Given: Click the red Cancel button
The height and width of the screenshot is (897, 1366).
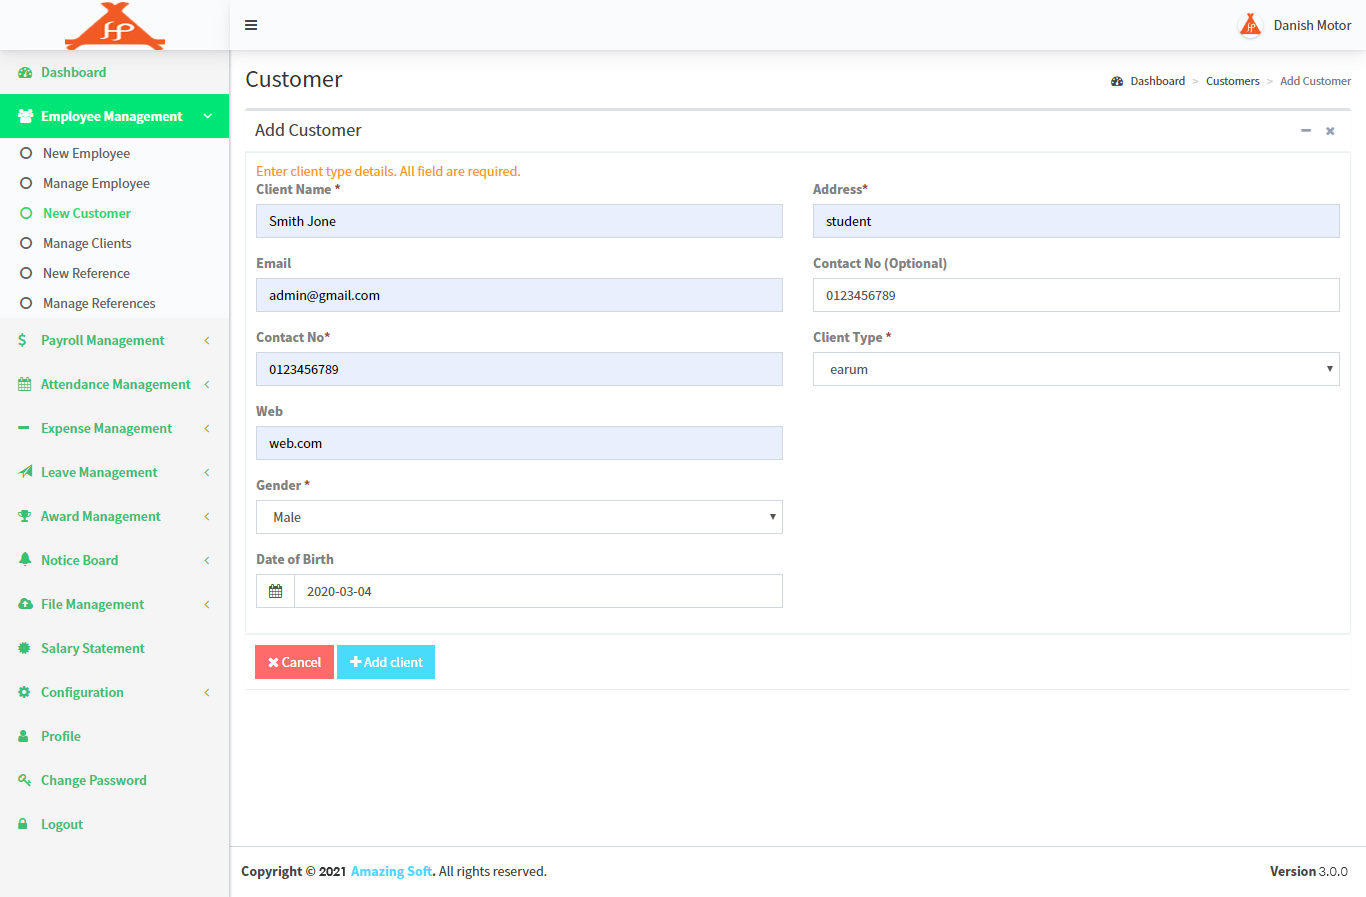Looking at the screenshot, I should [x=294, y=662].
